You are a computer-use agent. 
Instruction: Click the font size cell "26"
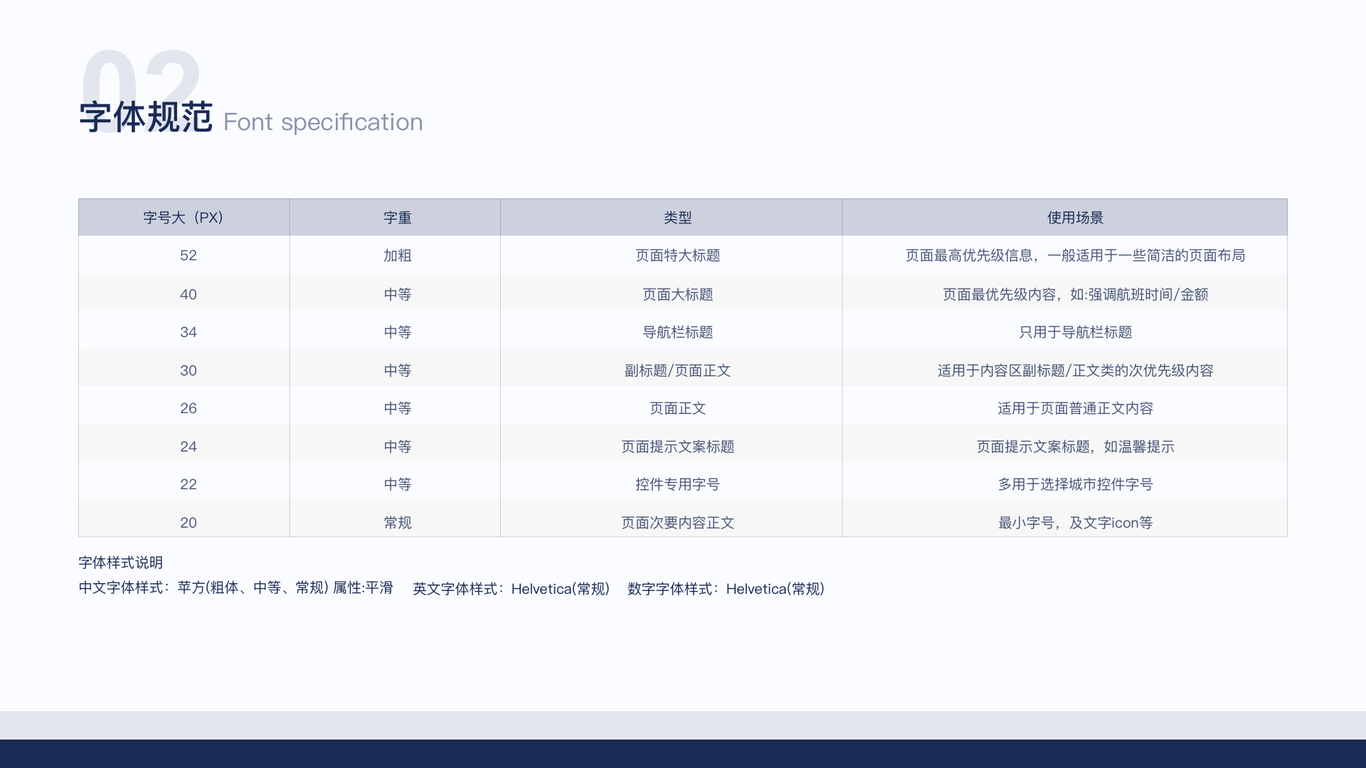[189, 408]
